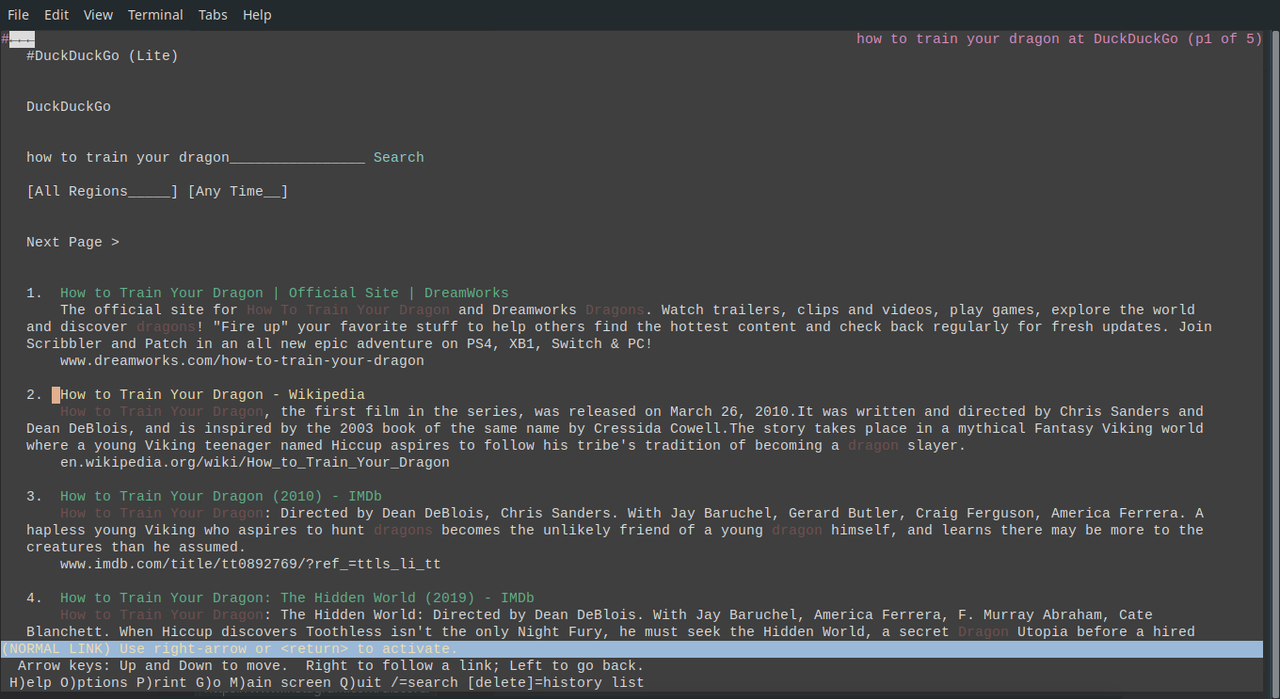Click the Arrow keys help line

(331, 666)
